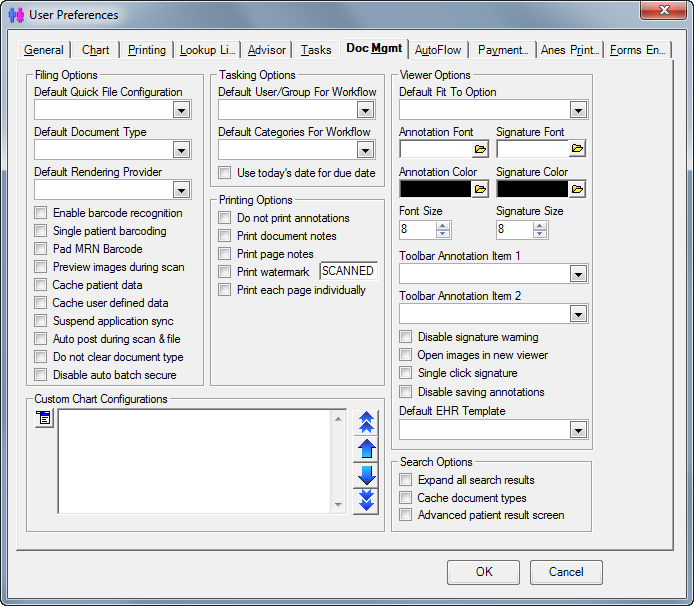Click the User Preferences title bar icon
Viewport: 694px width, 606px height.
click(x=16, y=15)
